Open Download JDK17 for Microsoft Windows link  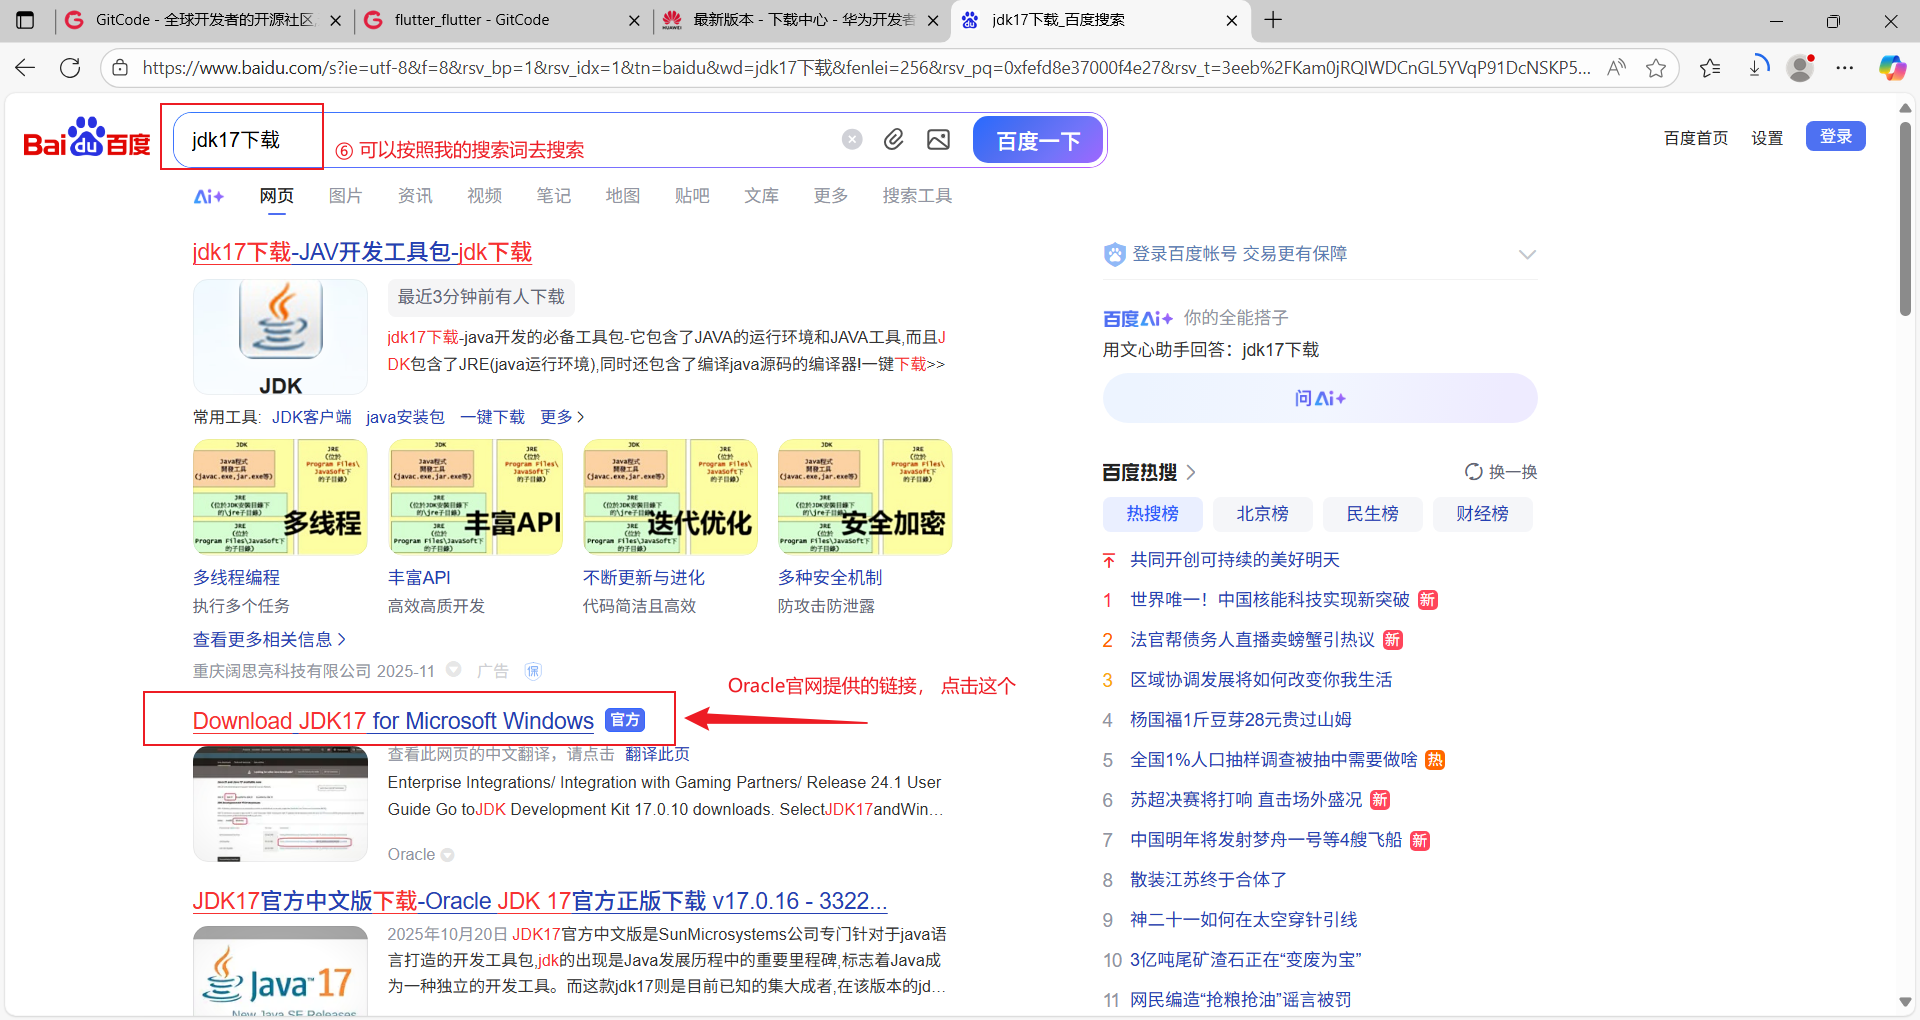pos(393,721)
